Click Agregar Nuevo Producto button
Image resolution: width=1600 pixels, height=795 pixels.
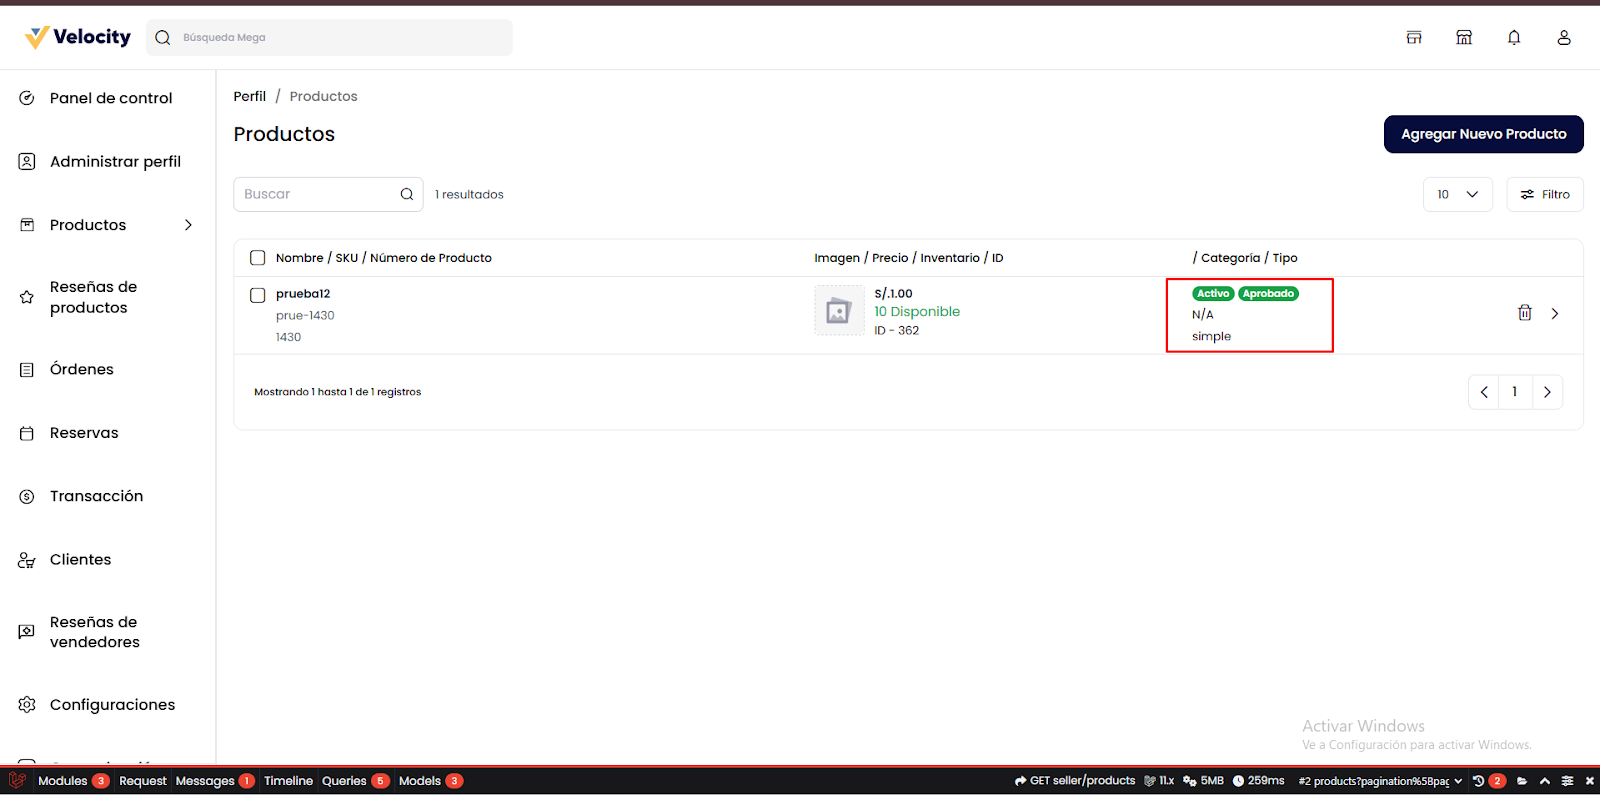coord(1483,134)
